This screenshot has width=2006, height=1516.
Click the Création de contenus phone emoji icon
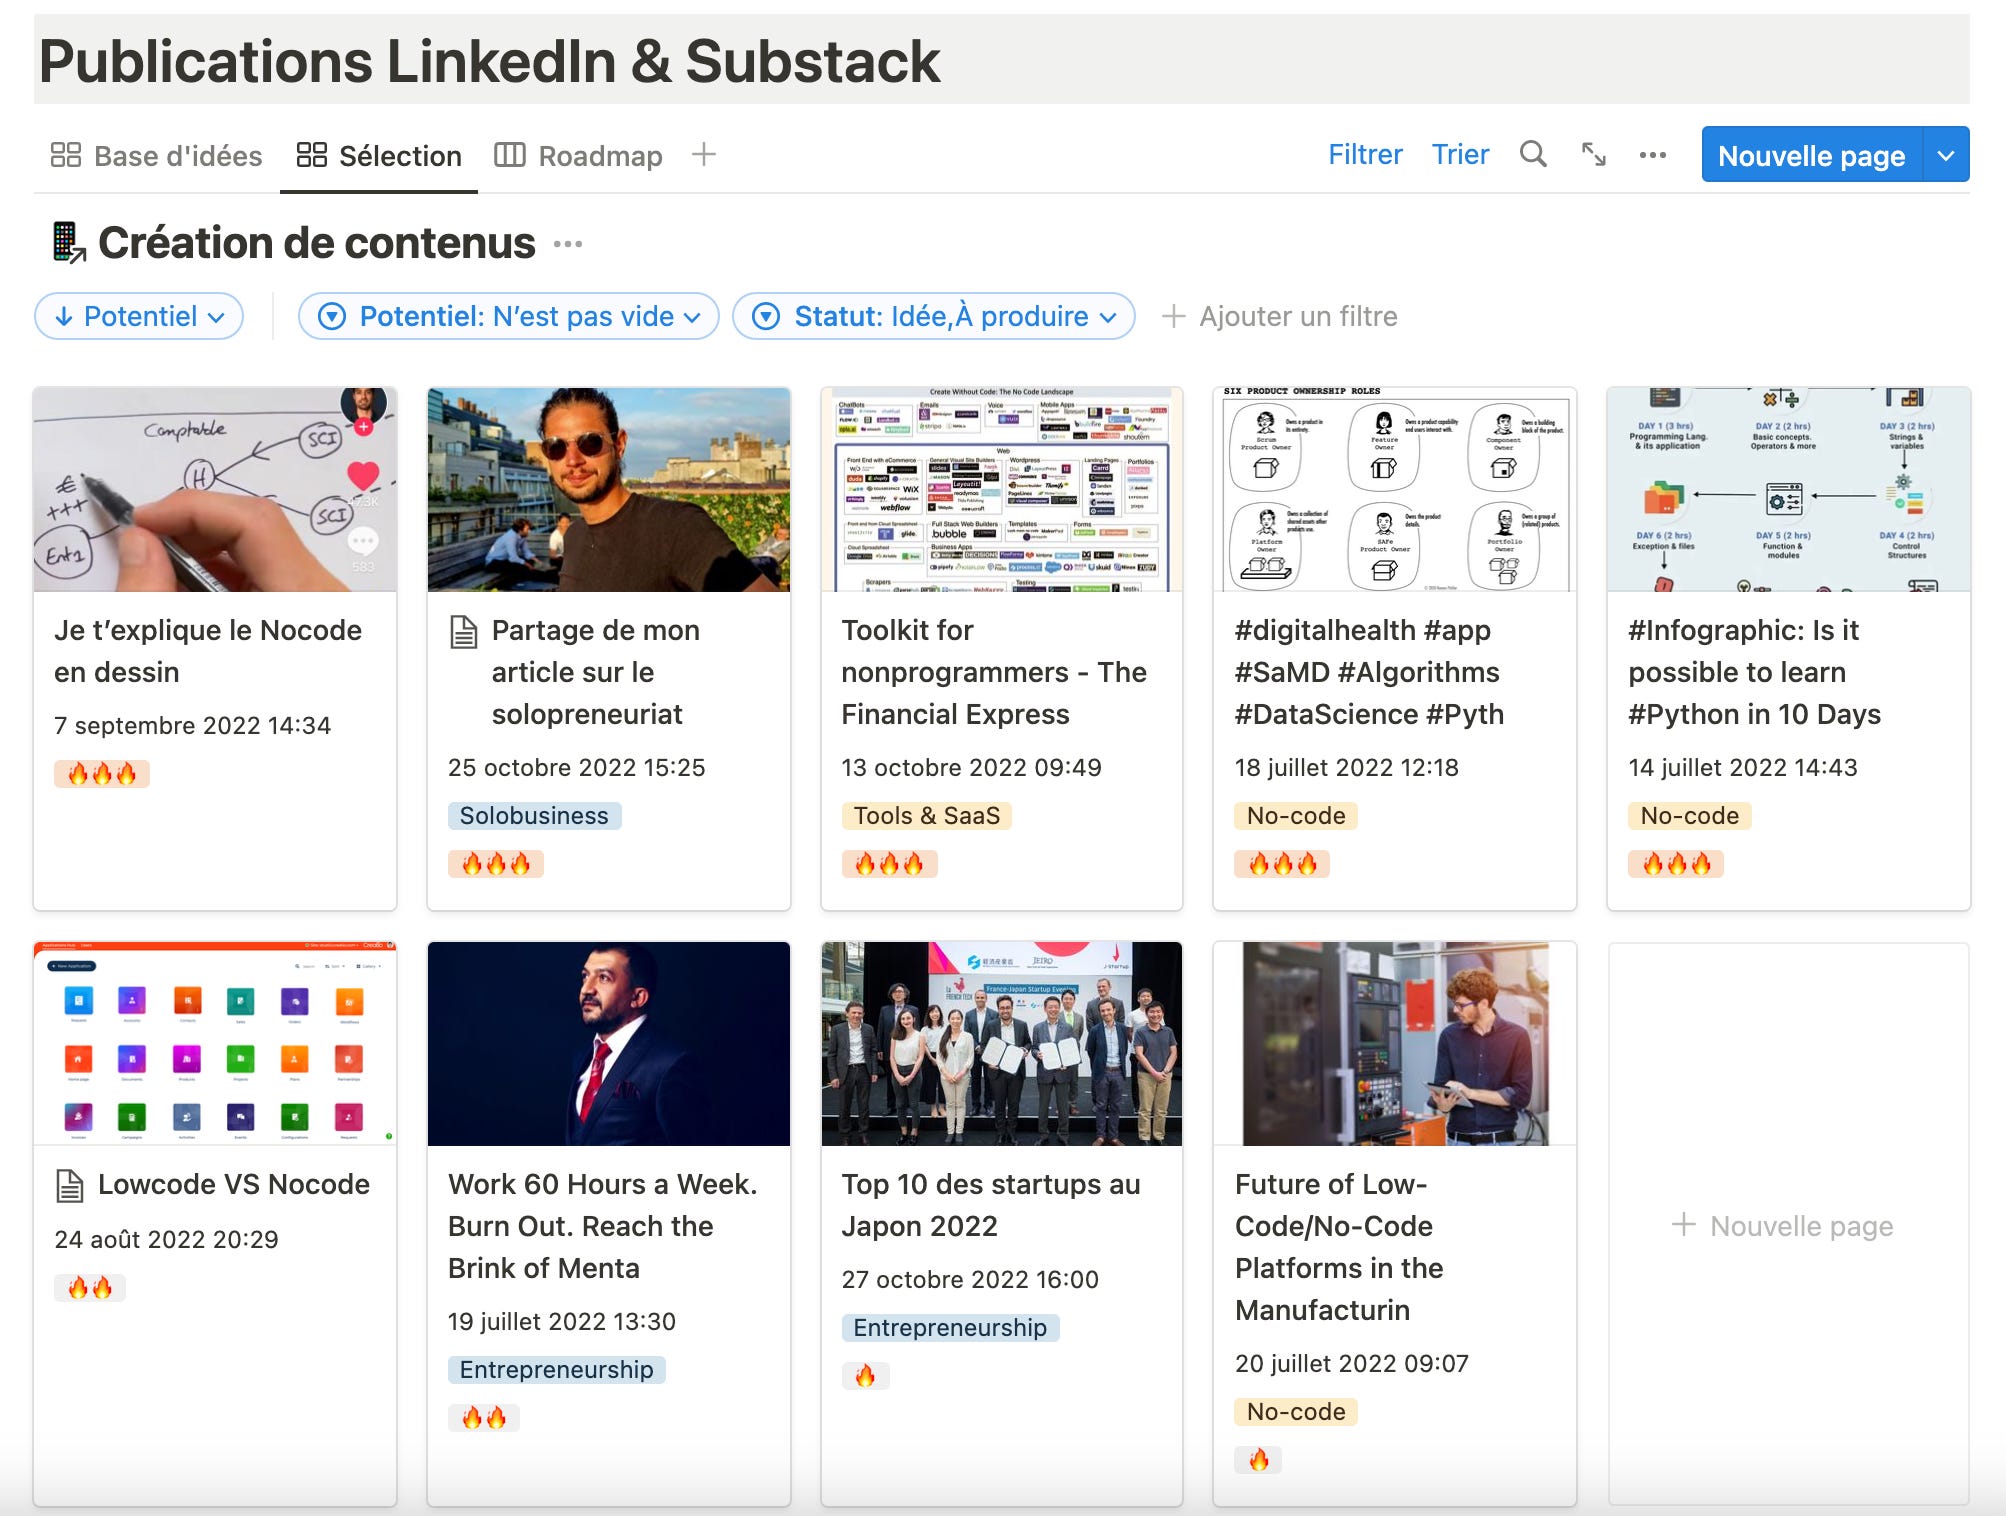point(67,243)
